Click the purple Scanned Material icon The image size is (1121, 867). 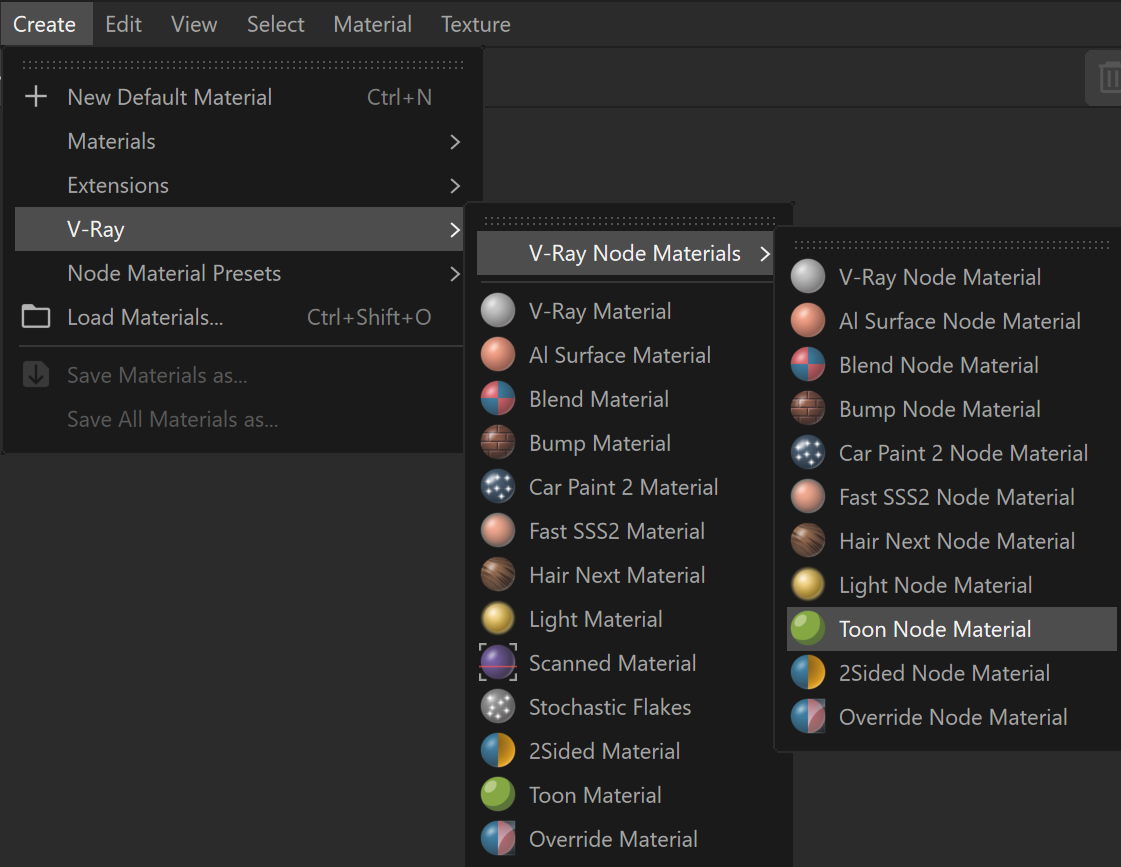(x=498, y=663)
